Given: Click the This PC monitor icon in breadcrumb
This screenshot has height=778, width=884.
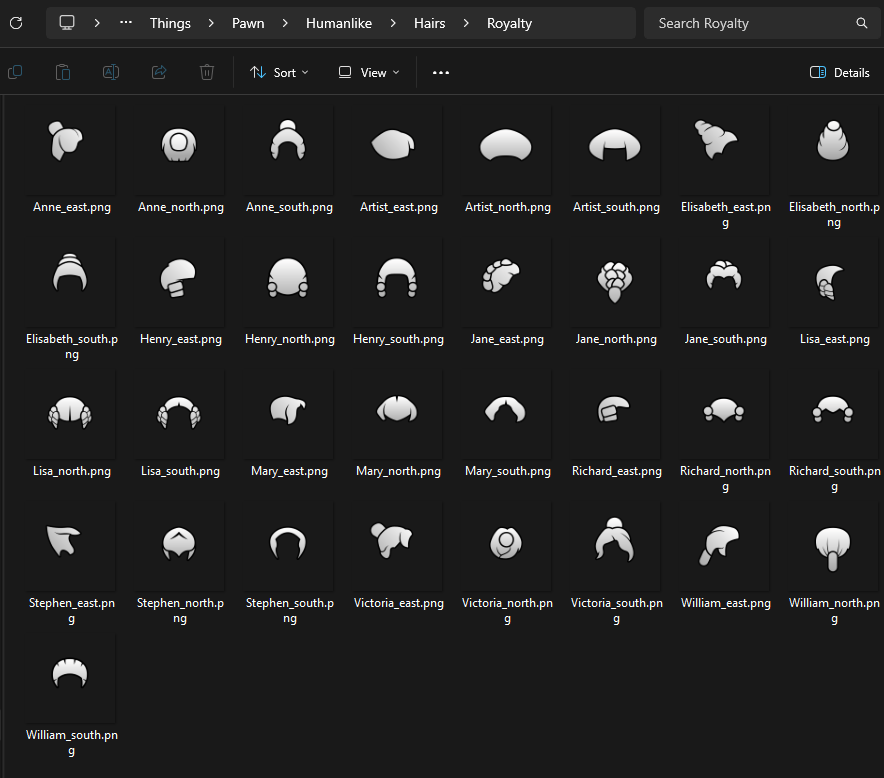Looking at the screenshot, I should 67,23.
